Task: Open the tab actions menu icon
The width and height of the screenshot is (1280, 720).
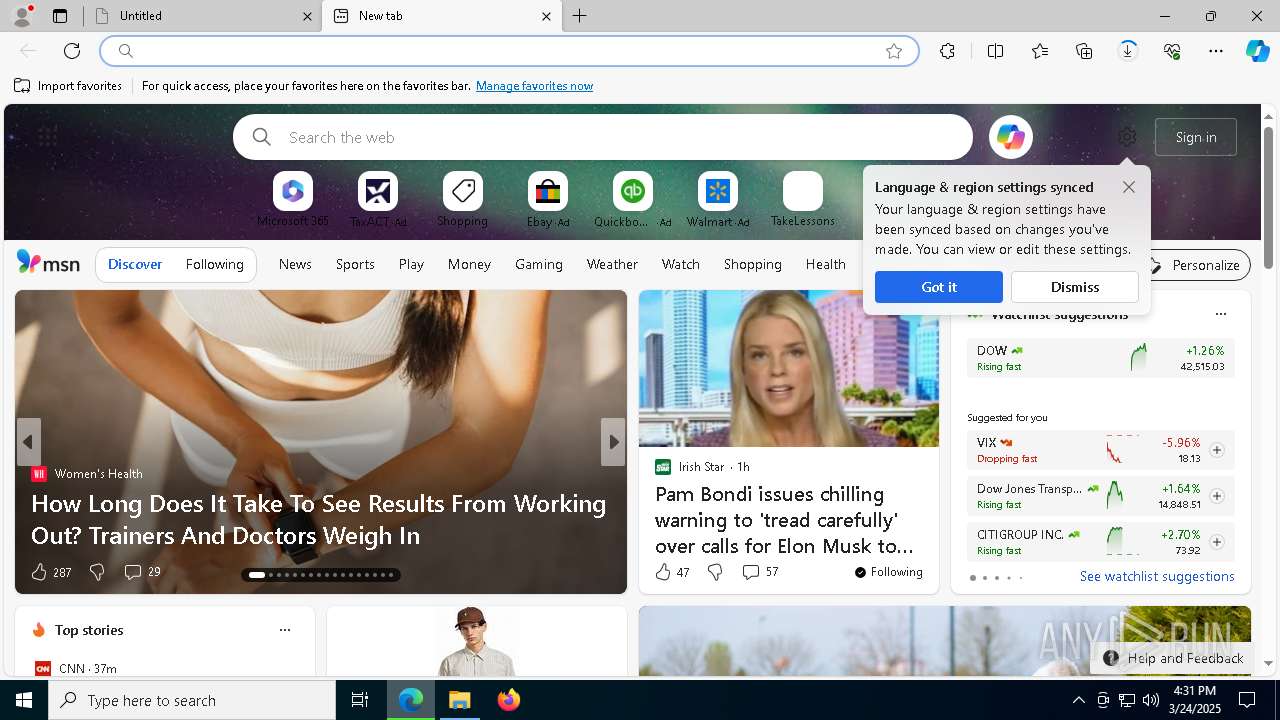Action: [60, 16]
